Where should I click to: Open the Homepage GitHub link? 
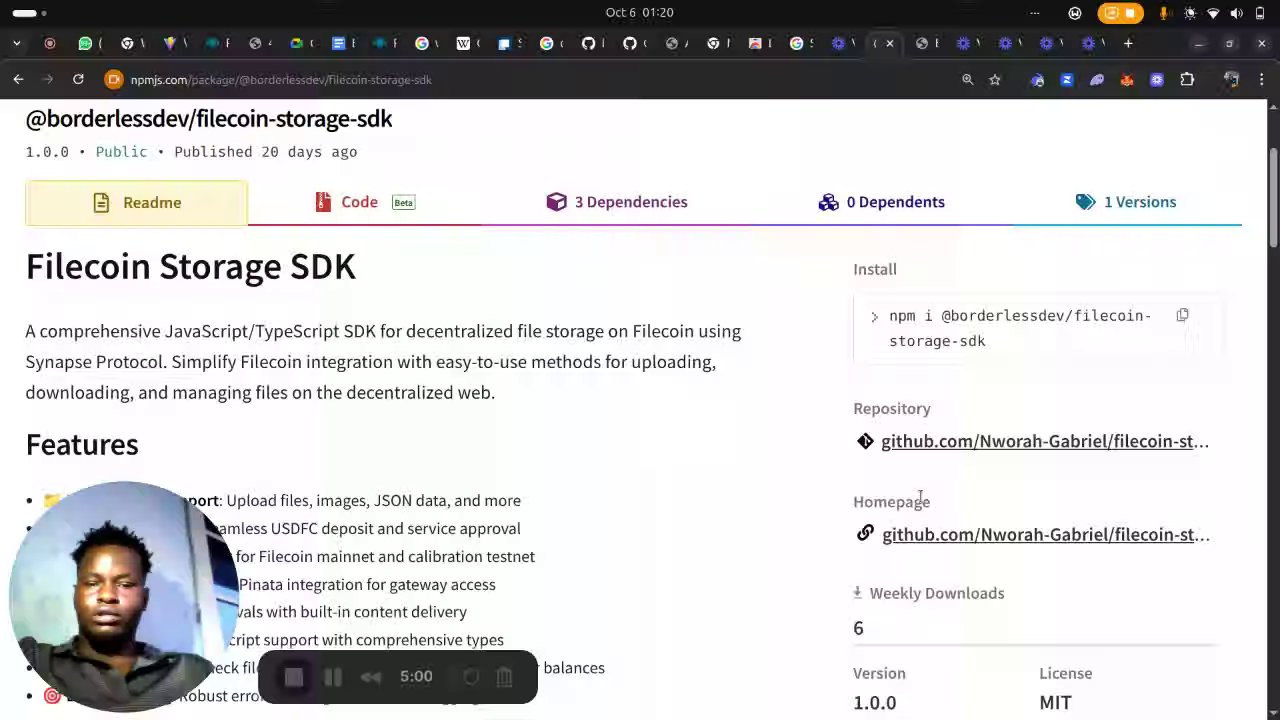click(1046, 534)
